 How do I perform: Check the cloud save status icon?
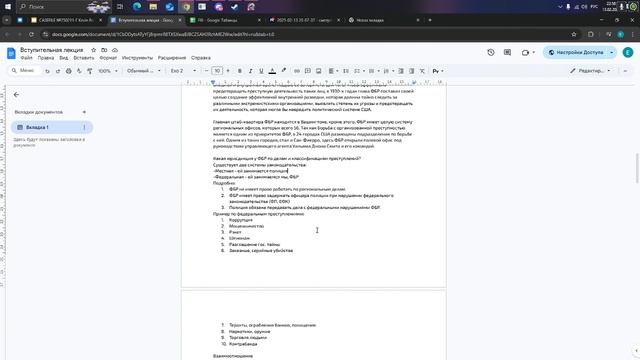pyautogui.click(x=115, y=50)
